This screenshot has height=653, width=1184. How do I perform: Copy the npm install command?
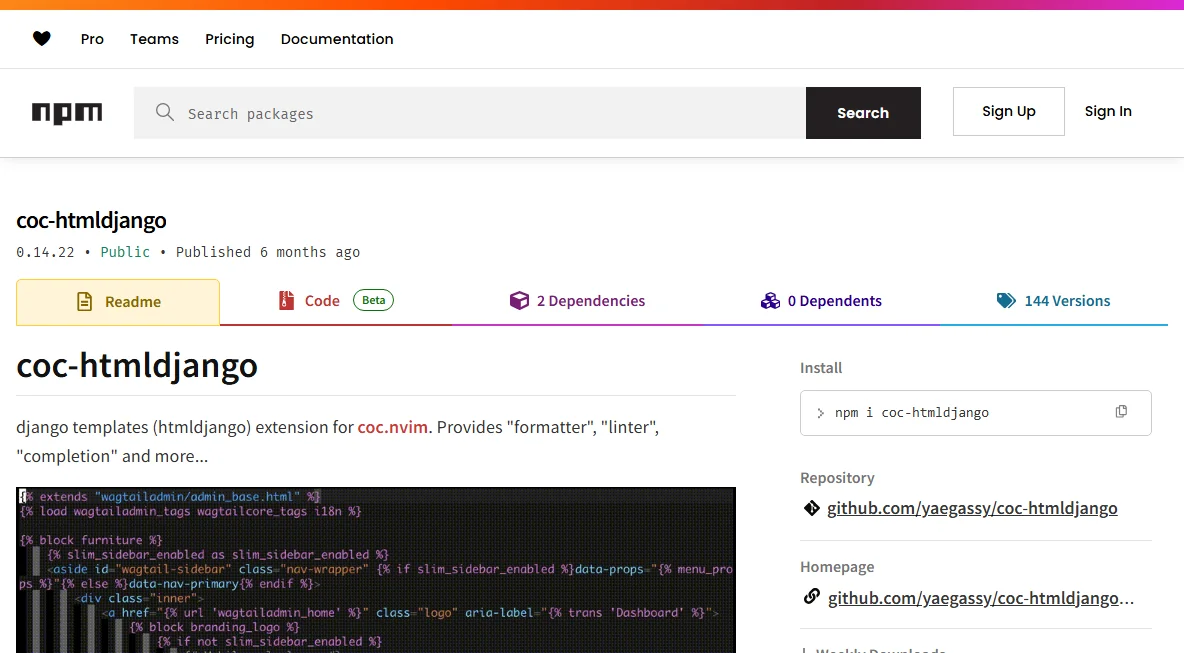(1121, 411)
